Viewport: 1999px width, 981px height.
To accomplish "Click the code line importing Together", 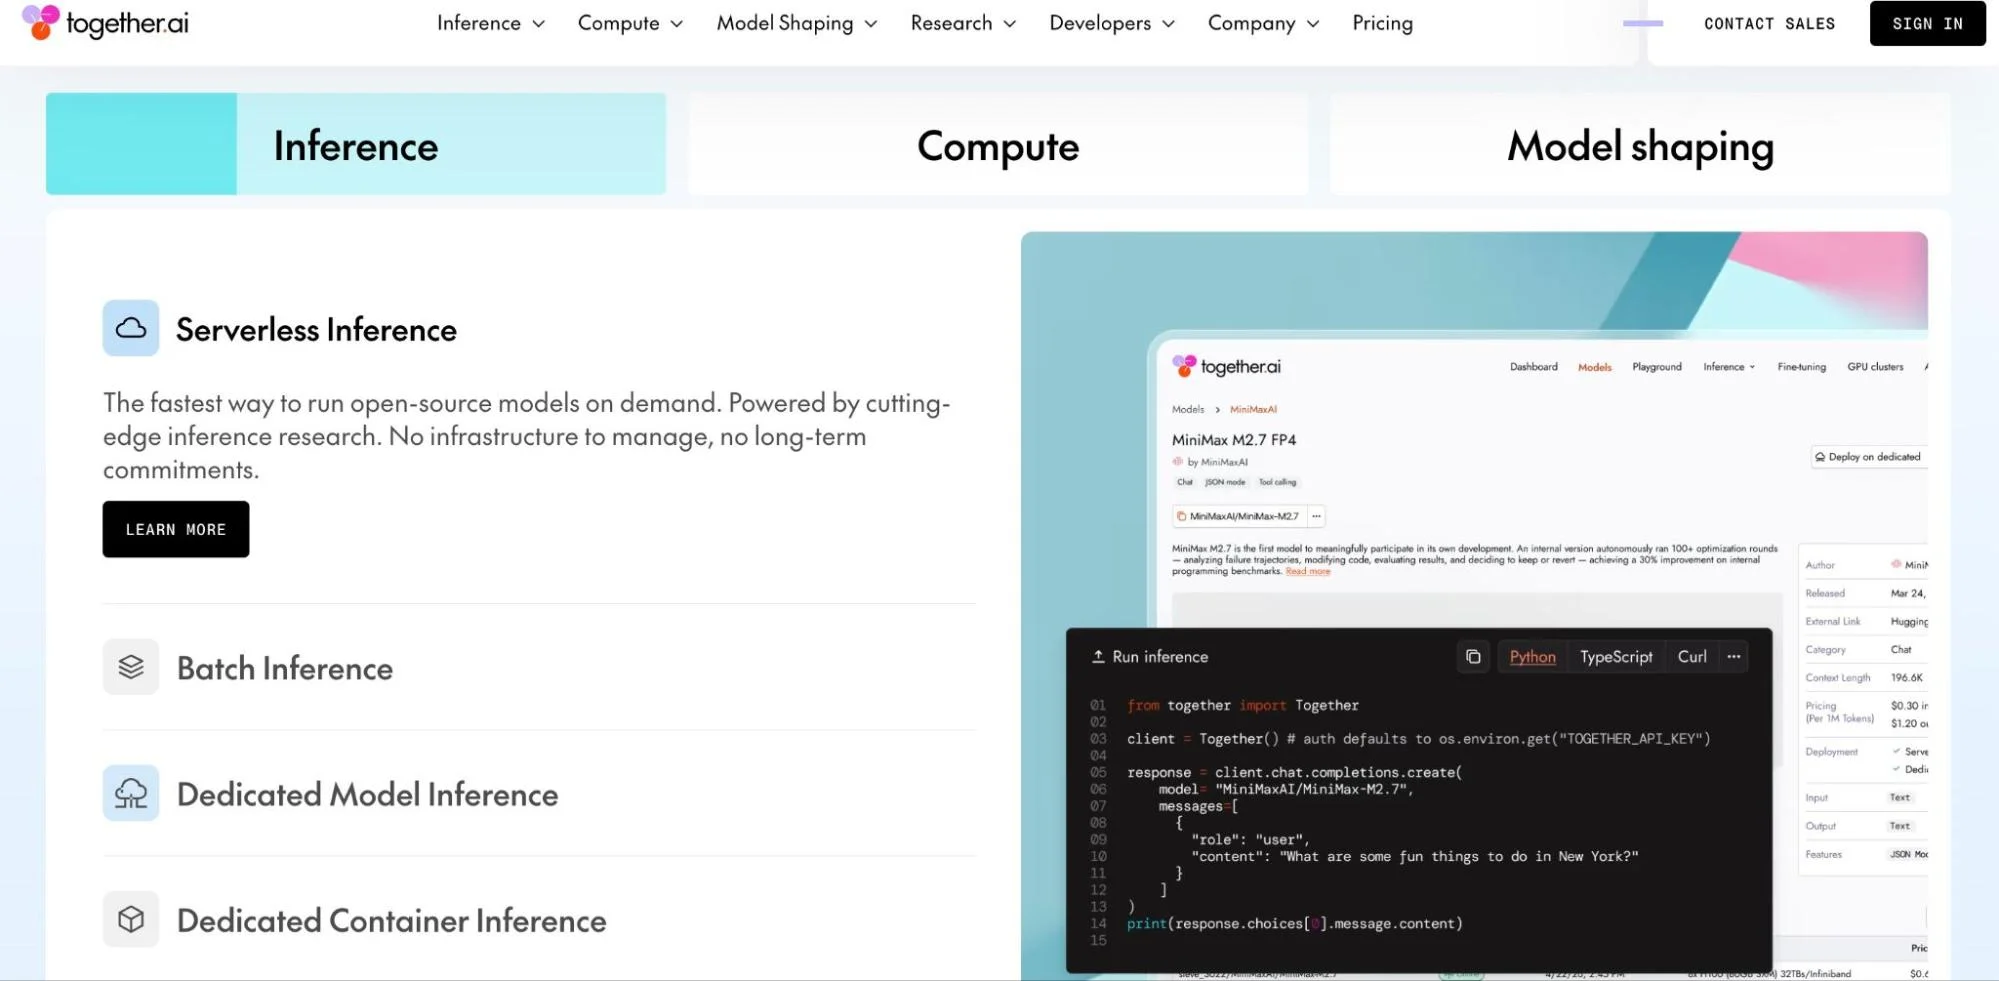I will click(1242, 705).
